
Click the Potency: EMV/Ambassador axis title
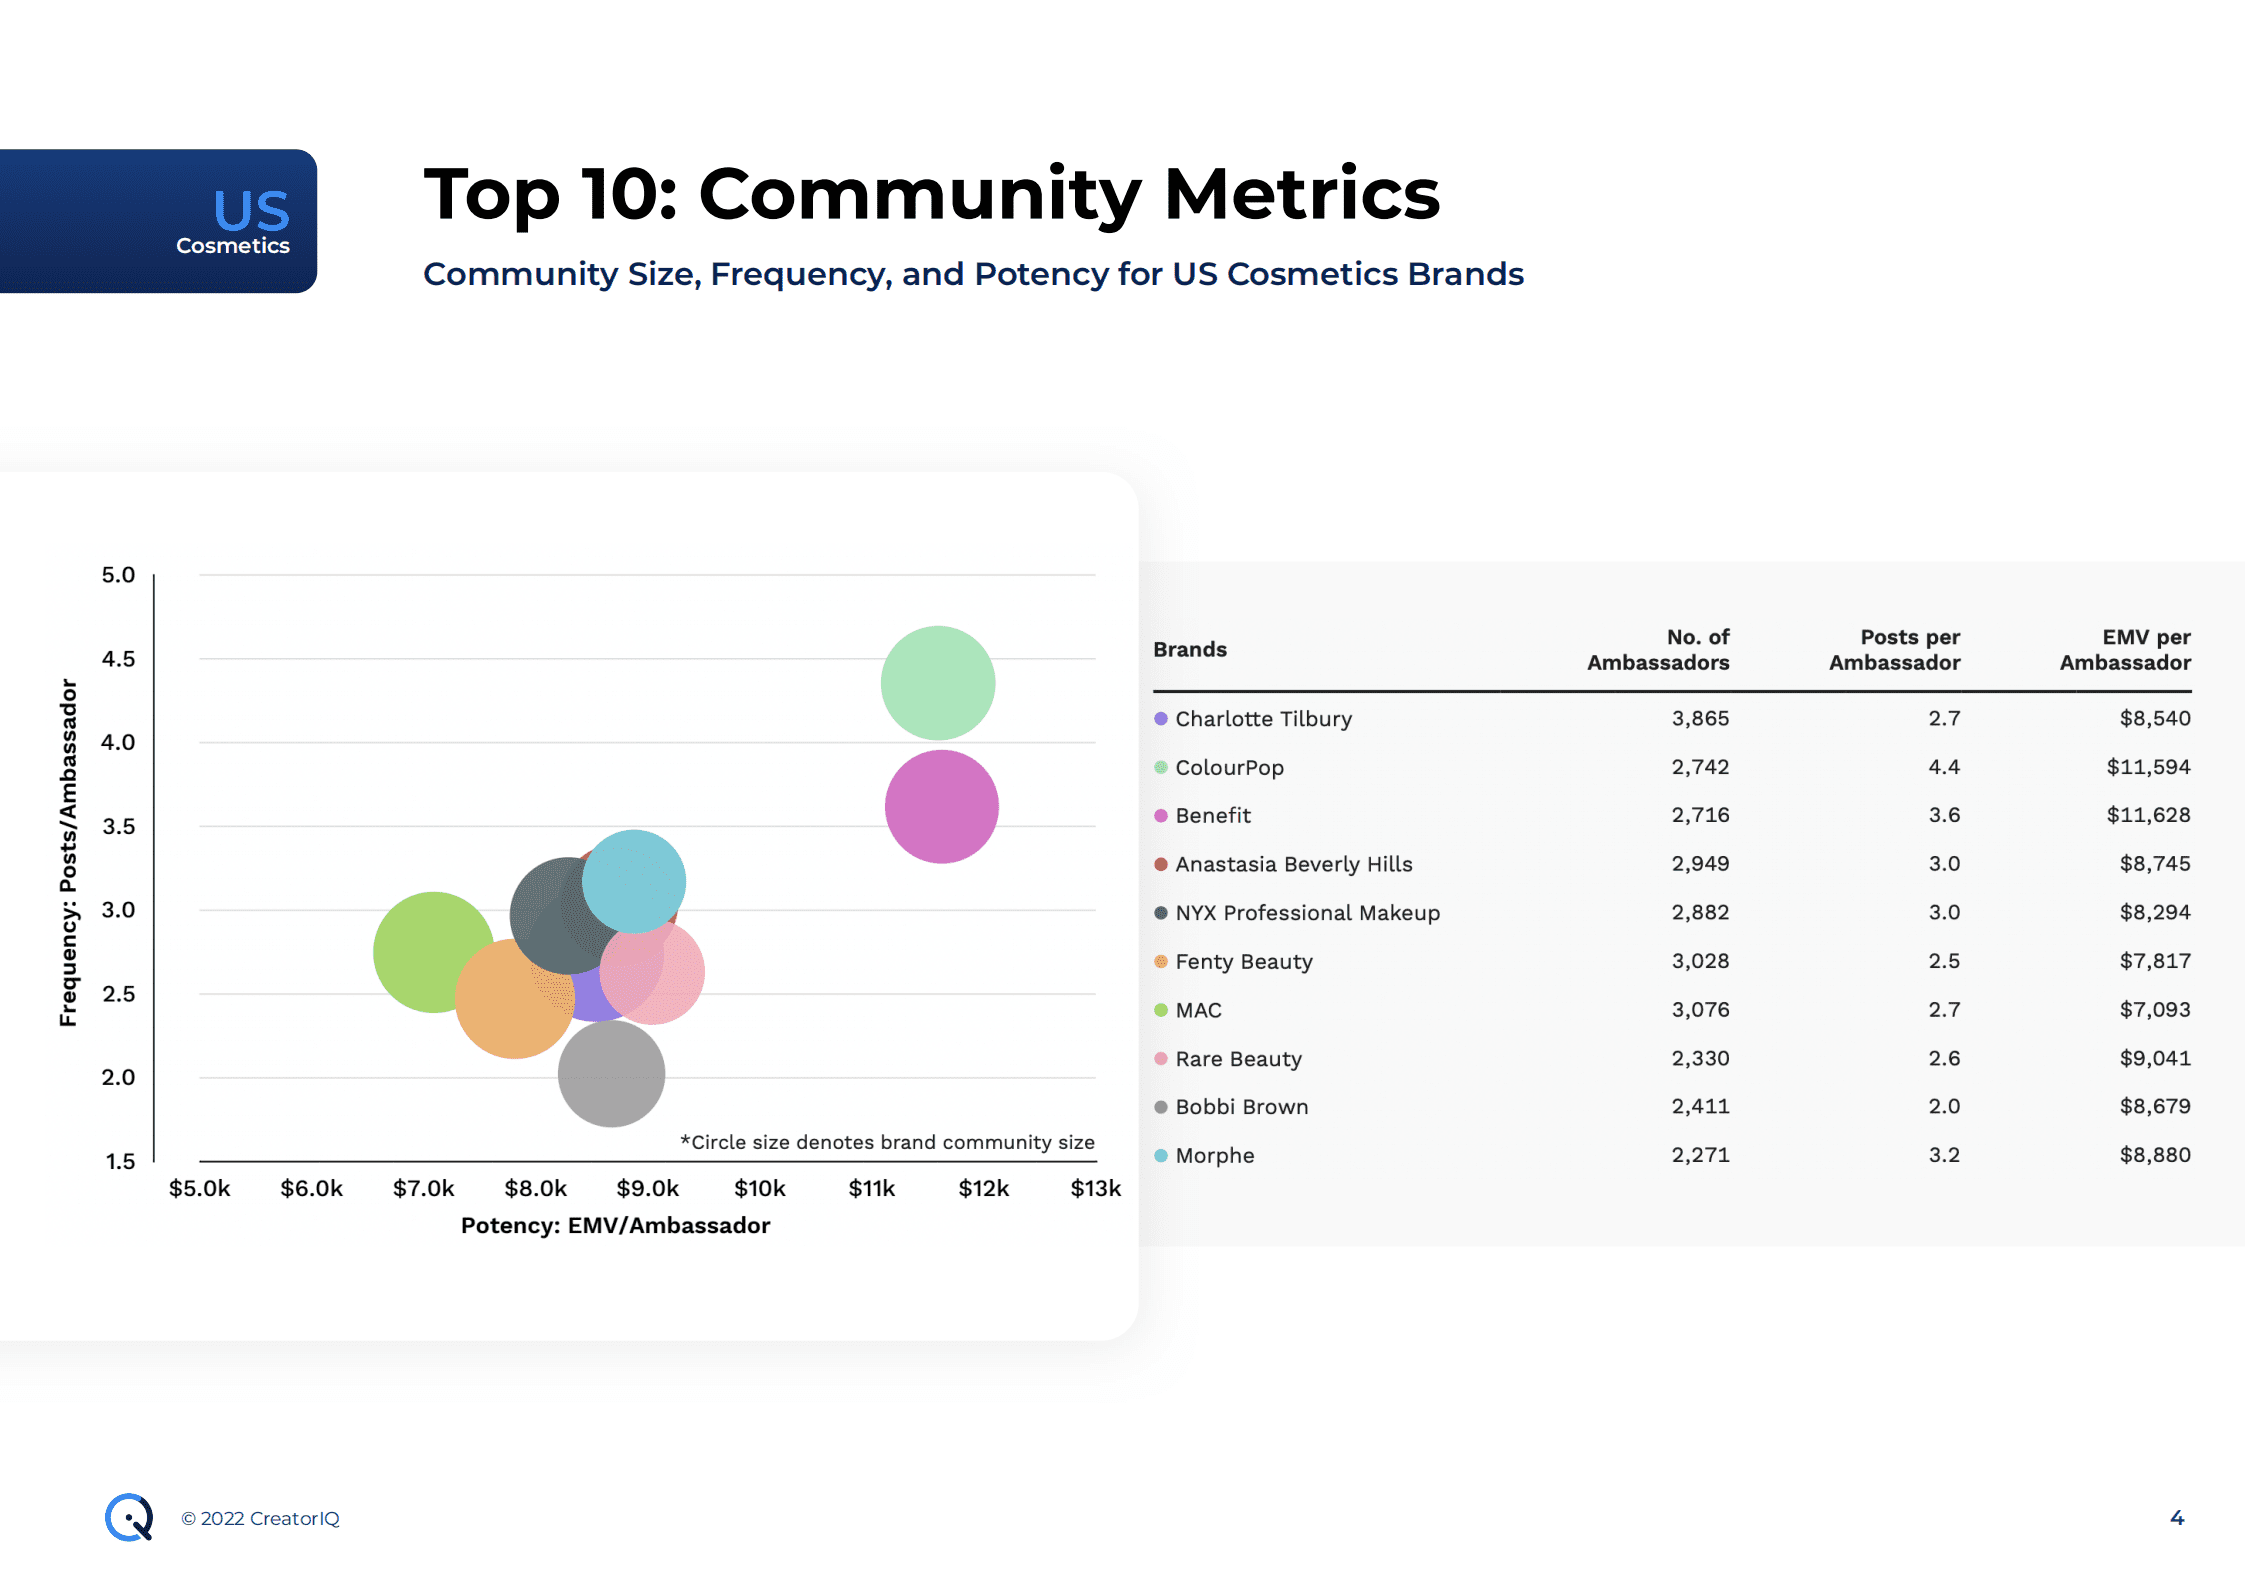click(615, 1226)
